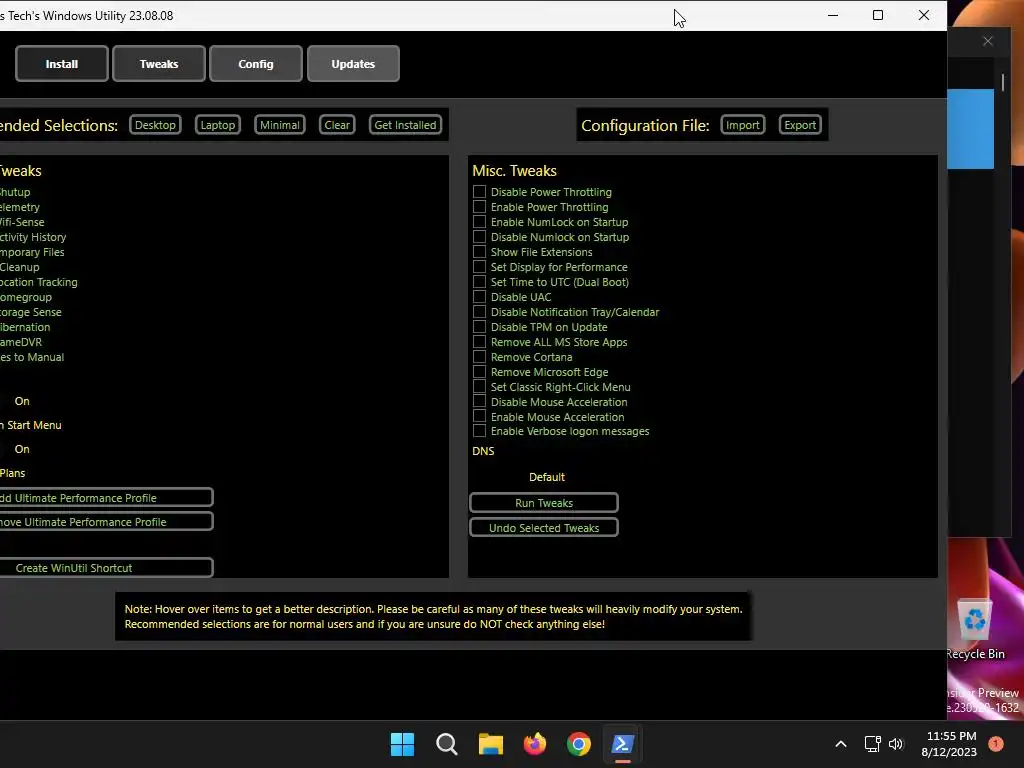Check Enable Power Throttling
Image resolution: width=1024 pixels, height=768 pixels.
(479, 207)
